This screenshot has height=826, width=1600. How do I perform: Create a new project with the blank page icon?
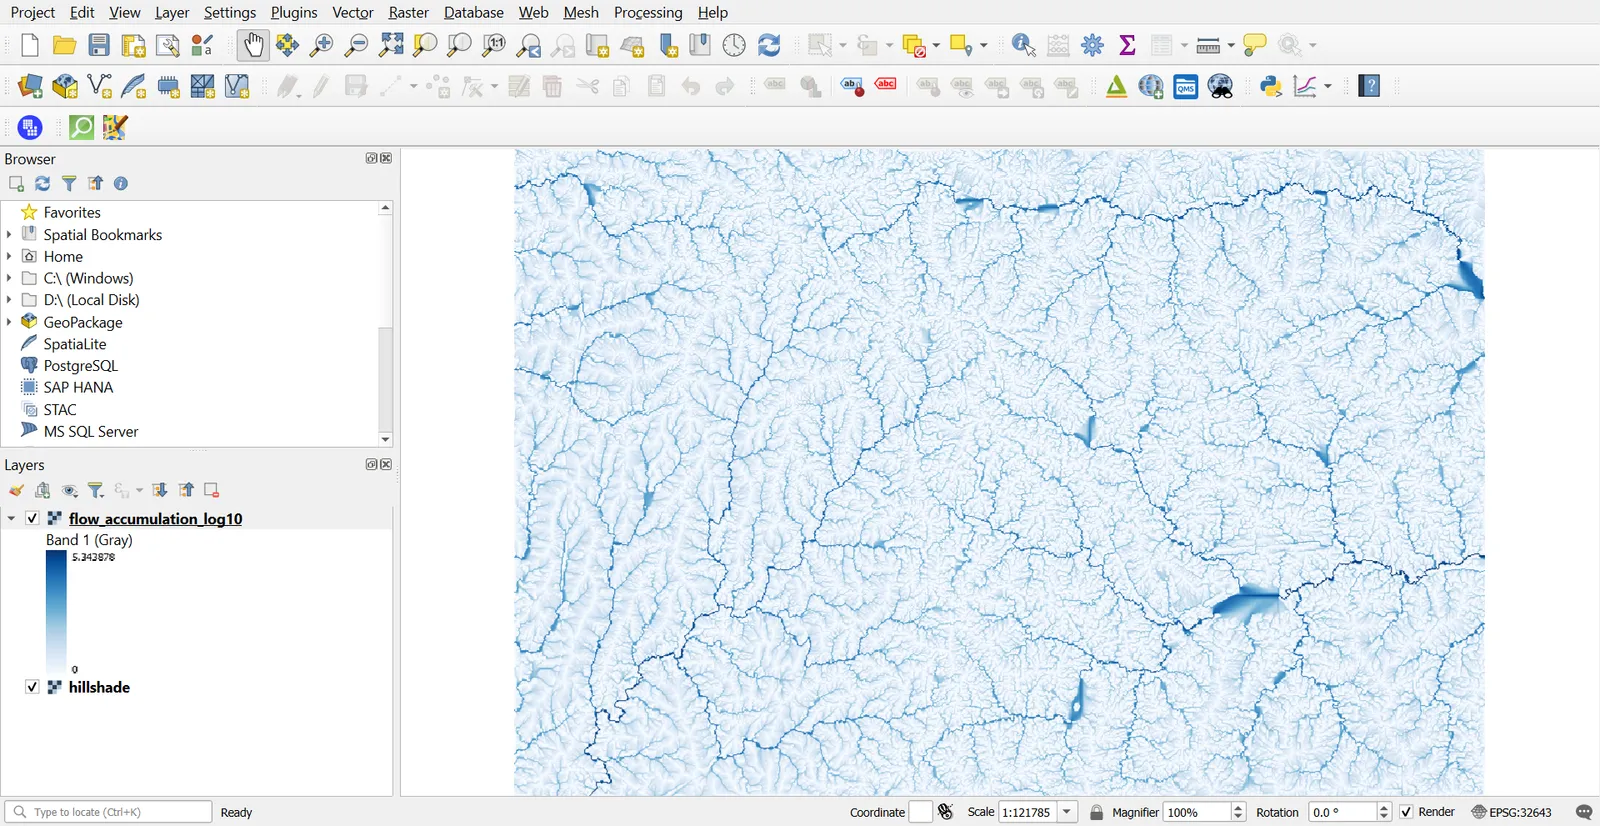[30, 45]
